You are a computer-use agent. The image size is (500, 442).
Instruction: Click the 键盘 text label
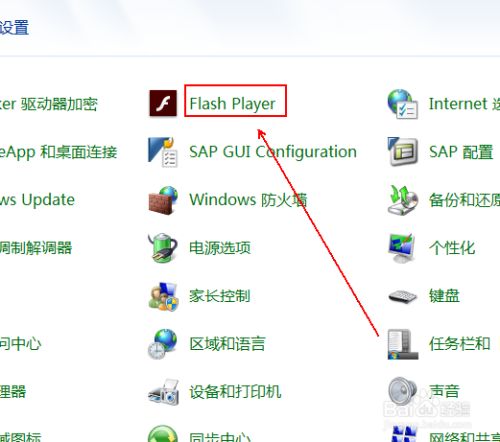pyautogui.click(x=444, y=296)
